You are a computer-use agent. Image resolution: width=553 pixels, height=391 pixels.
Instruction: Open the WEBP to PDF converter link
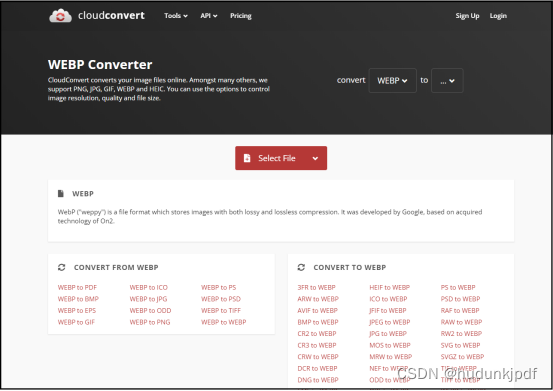(x=77, y=288)
